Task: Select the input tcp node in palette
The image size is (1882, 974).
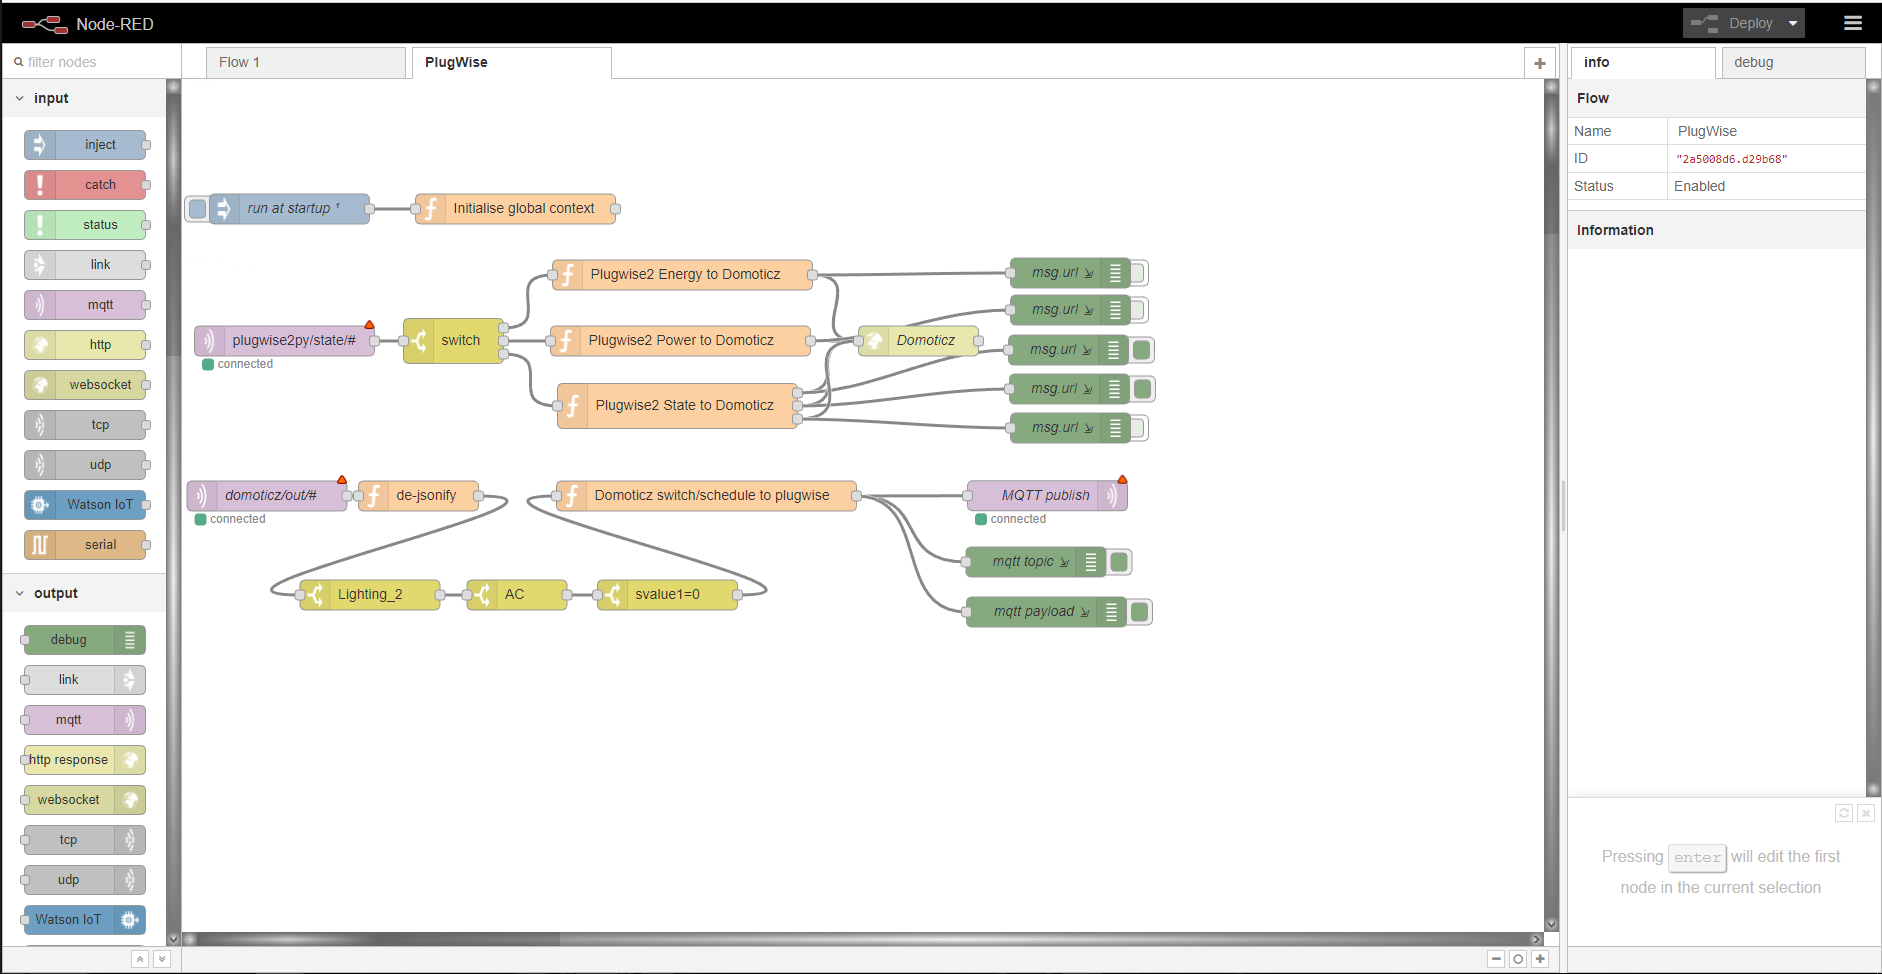Action: pyautogui.click(x=85, y=425)
